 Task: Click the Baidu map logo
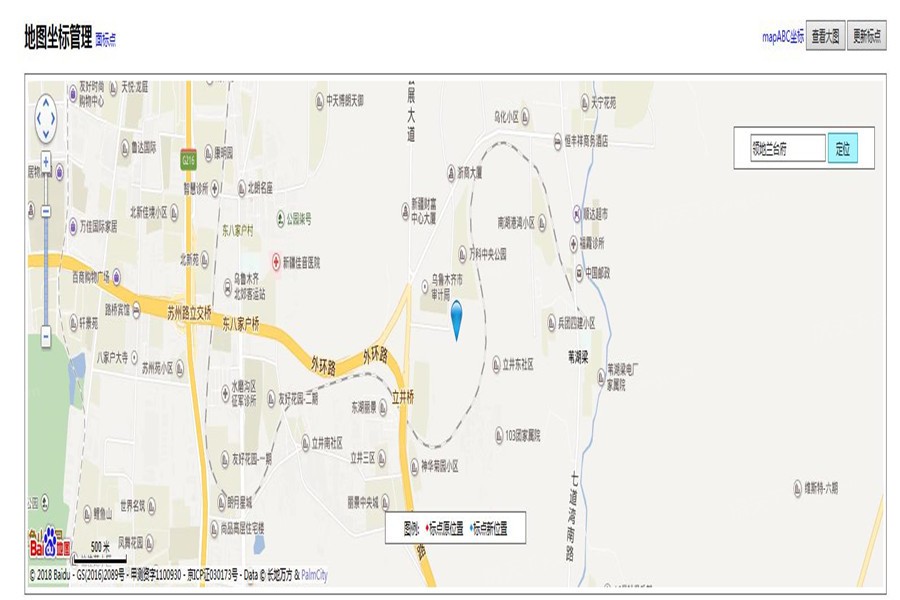tap(50, 541)
